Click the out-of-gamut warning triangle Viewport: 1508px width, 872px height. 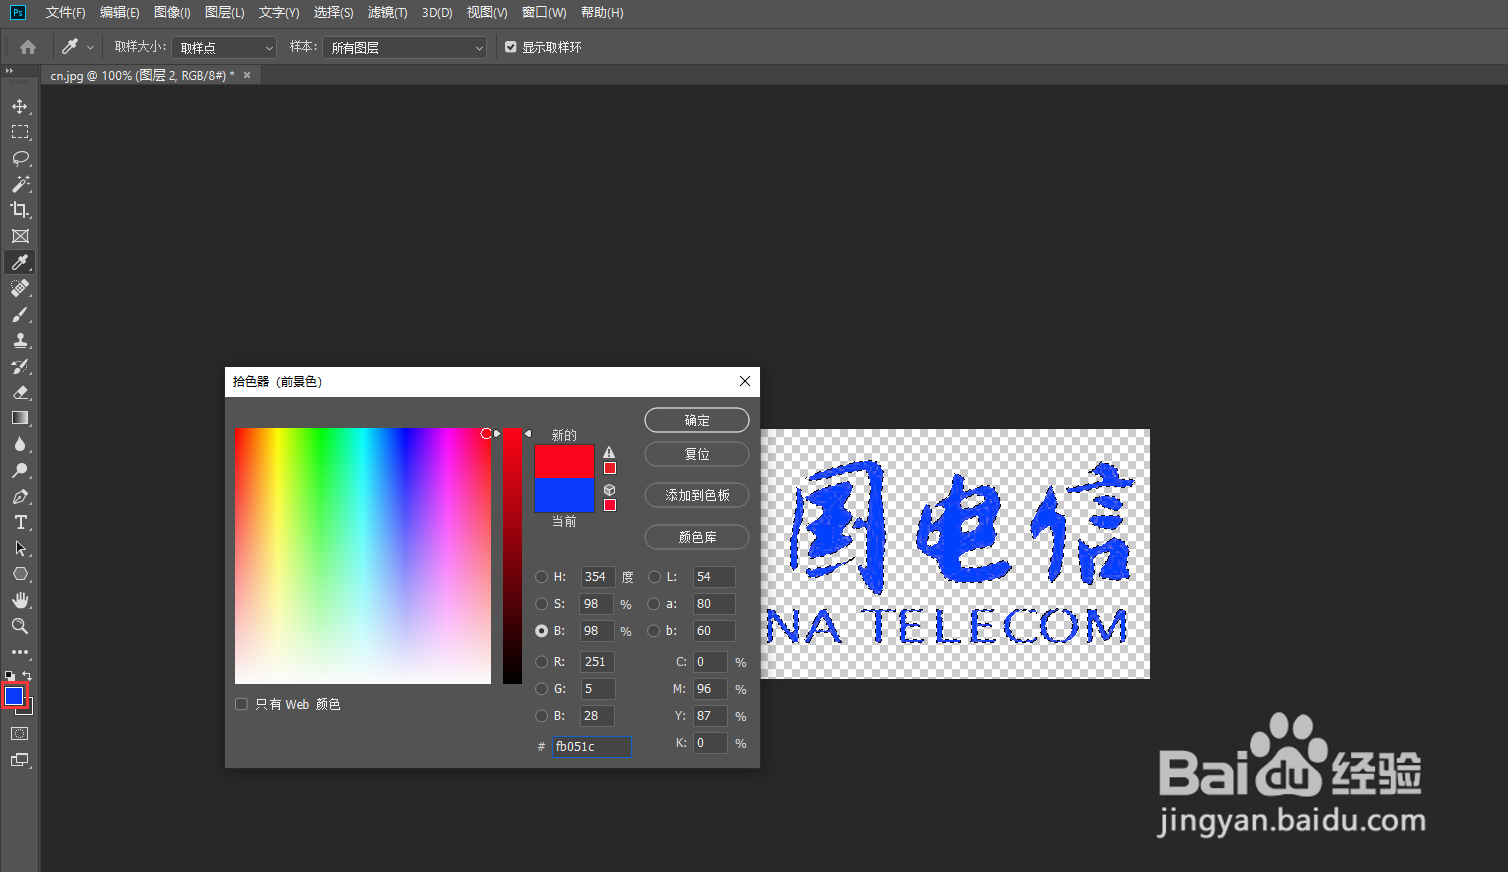[609, 452]
